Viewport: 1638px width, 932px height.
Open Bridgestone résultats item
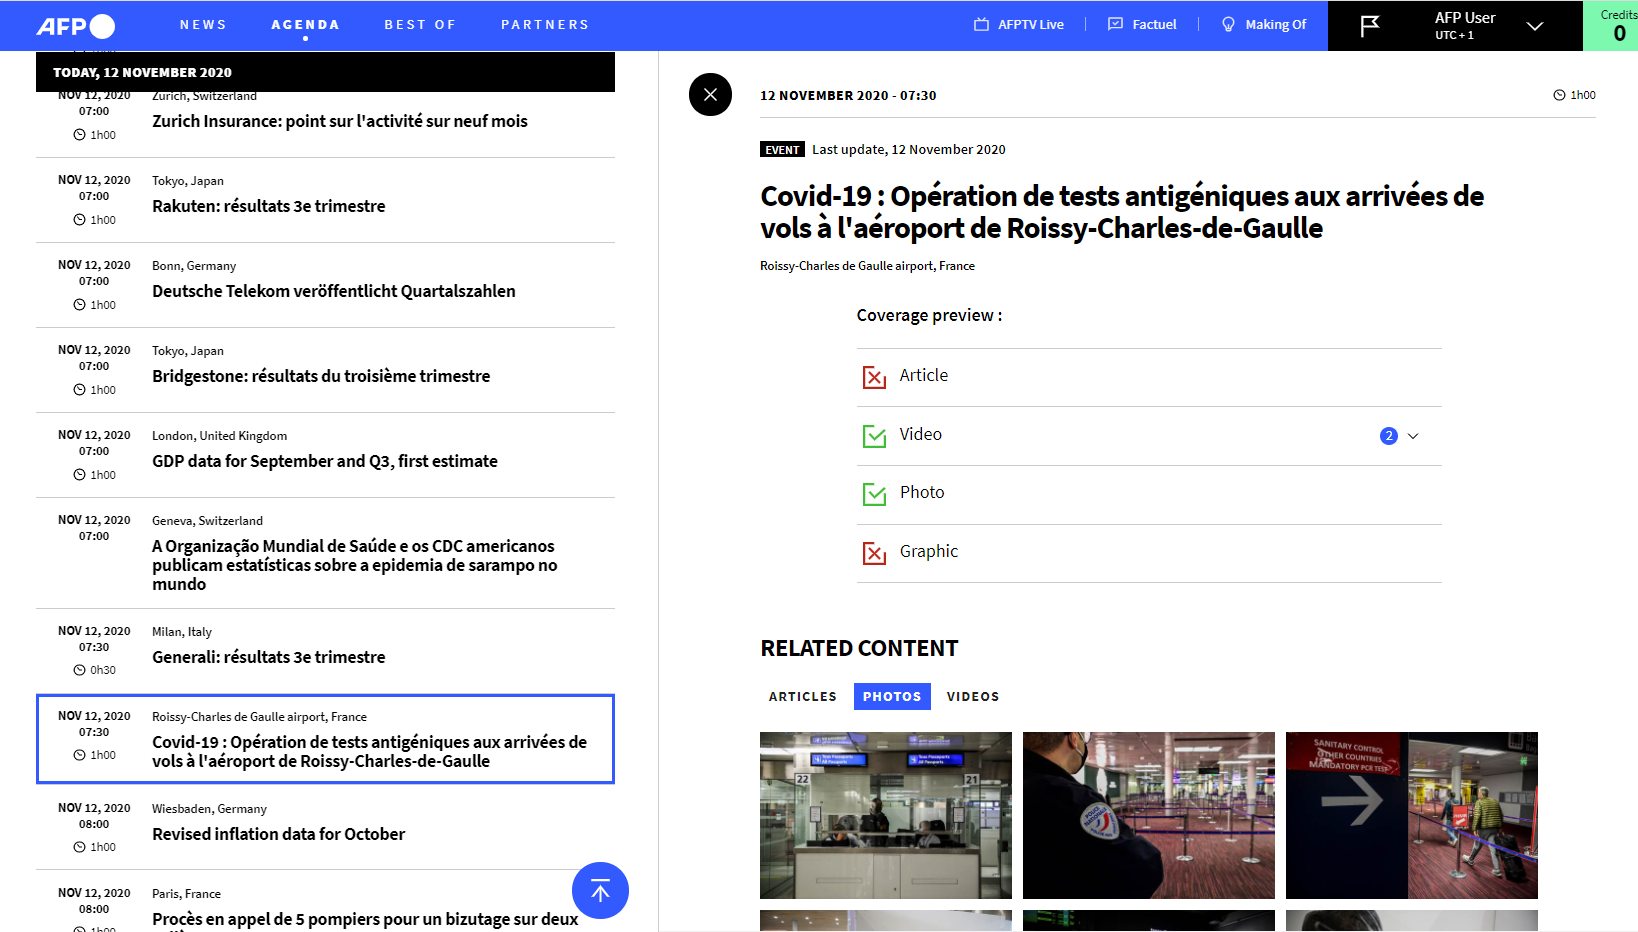pyautogui.click(x=321, y=376)
